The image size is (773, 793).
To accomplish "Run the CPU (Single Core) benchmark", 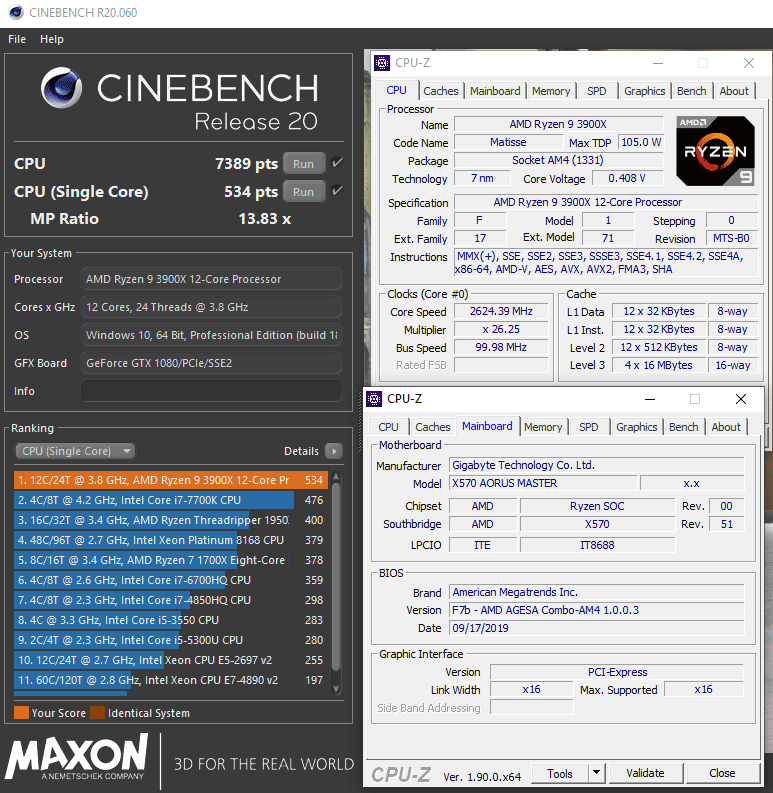I will click(304, 192).
